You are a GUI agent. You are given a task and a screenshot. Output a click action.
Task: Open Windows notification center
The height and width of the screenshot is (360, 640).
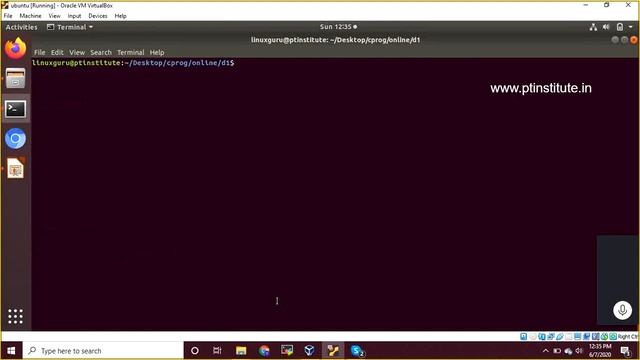coord(625,351)
